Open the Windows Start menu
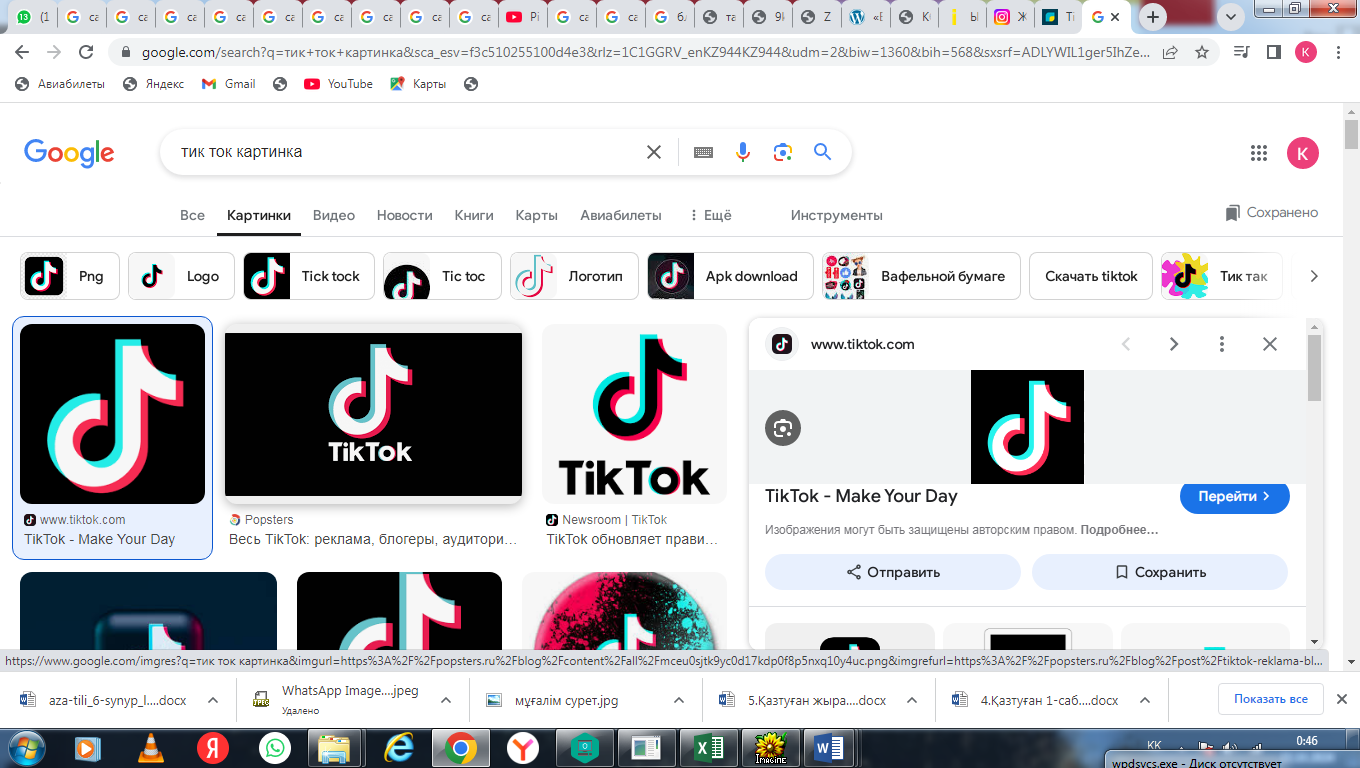 coord(26,747)
